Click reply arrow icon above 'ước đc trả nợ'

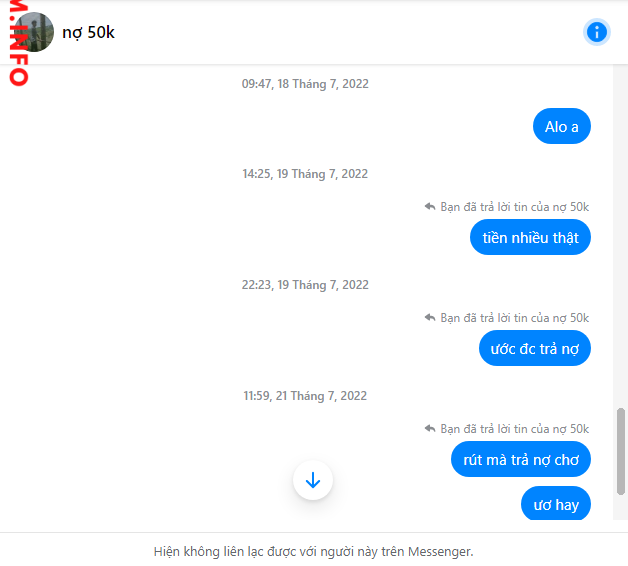click(x=429, y=318)
